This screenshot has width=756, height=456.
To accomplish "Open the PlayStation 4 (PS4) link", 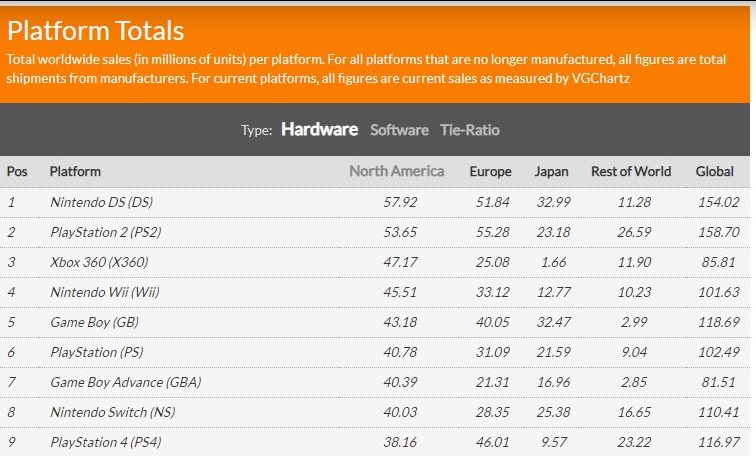I will [106, 442].
